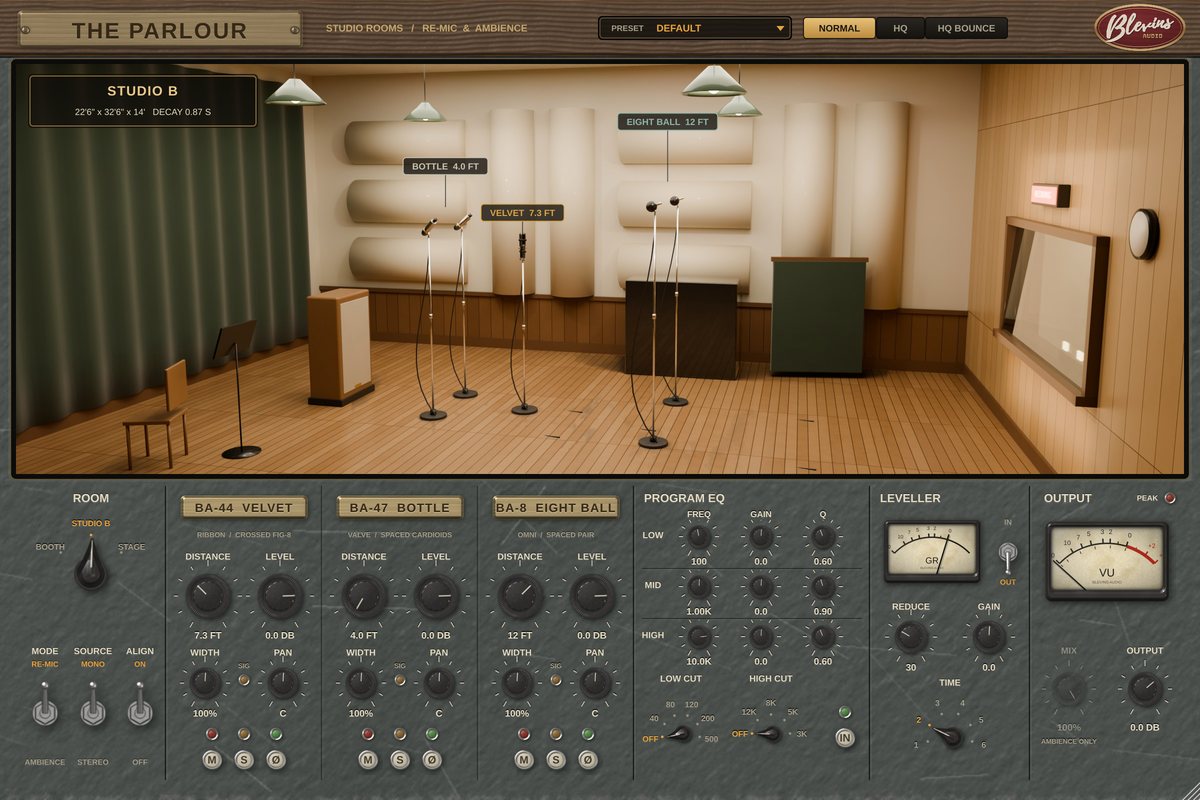Click the Bottle Distance knob

364,596
